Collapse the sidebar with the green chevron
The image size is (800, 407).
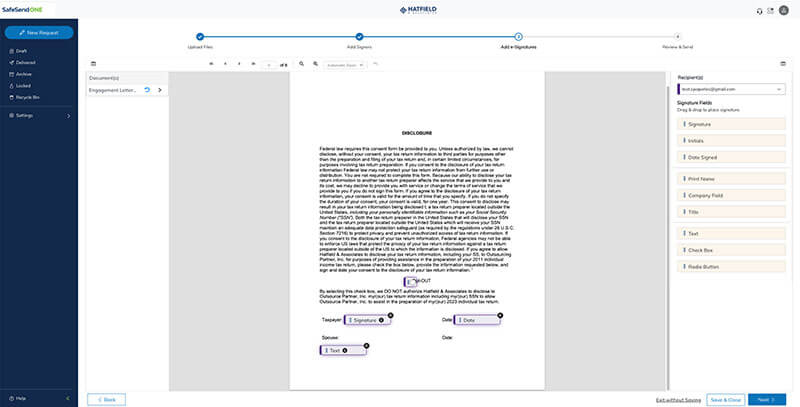68,398
